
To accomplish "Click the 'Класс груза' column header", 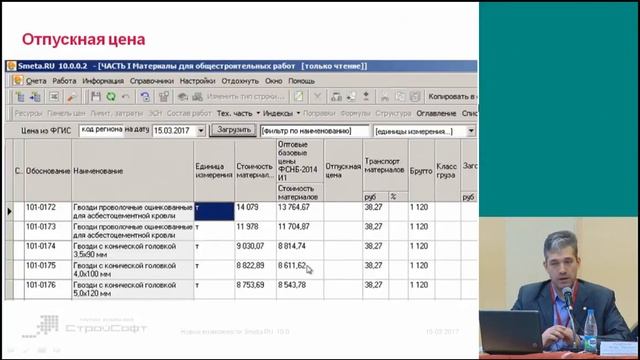I will 447,171.
